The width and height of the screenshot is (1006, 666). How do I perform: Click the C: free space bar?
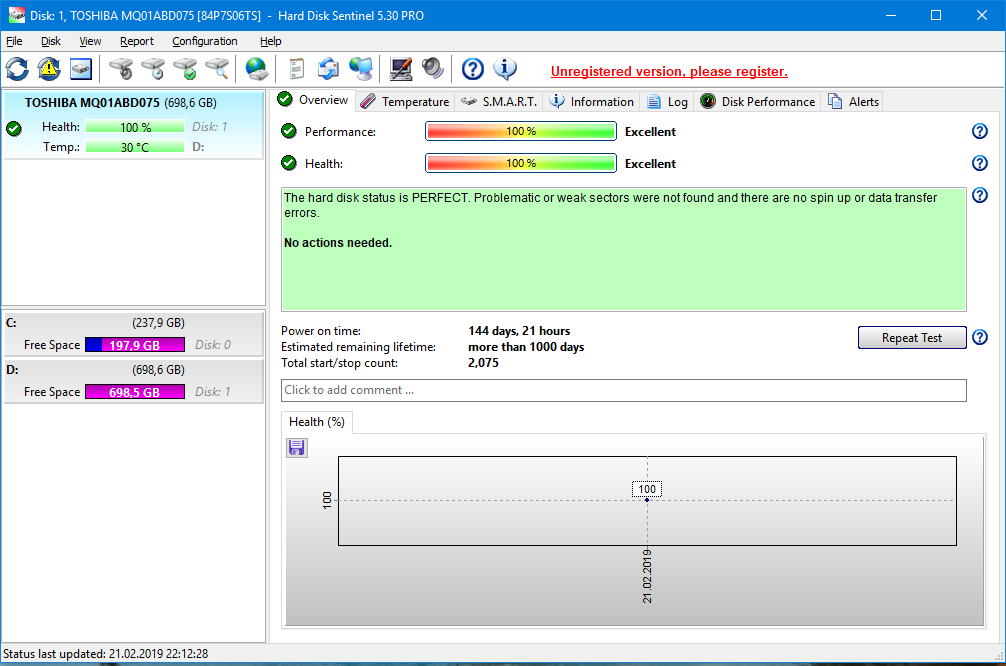[x=134, y=345]
